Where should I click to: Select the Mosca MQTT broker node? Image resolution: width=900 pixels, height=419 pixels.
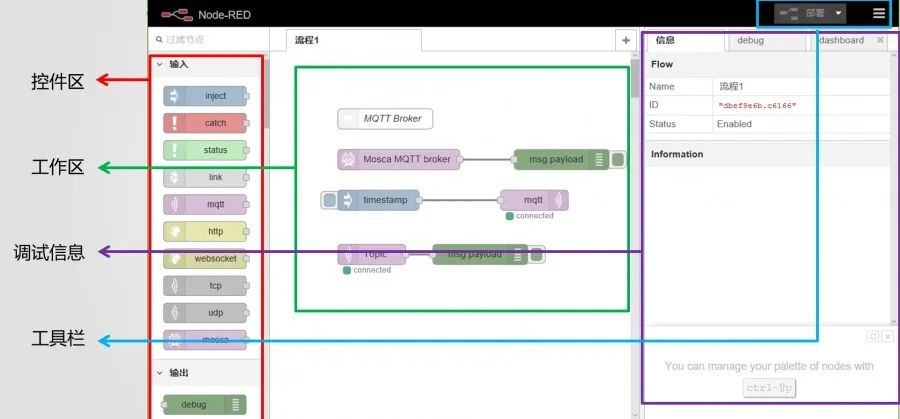(399, 159)
